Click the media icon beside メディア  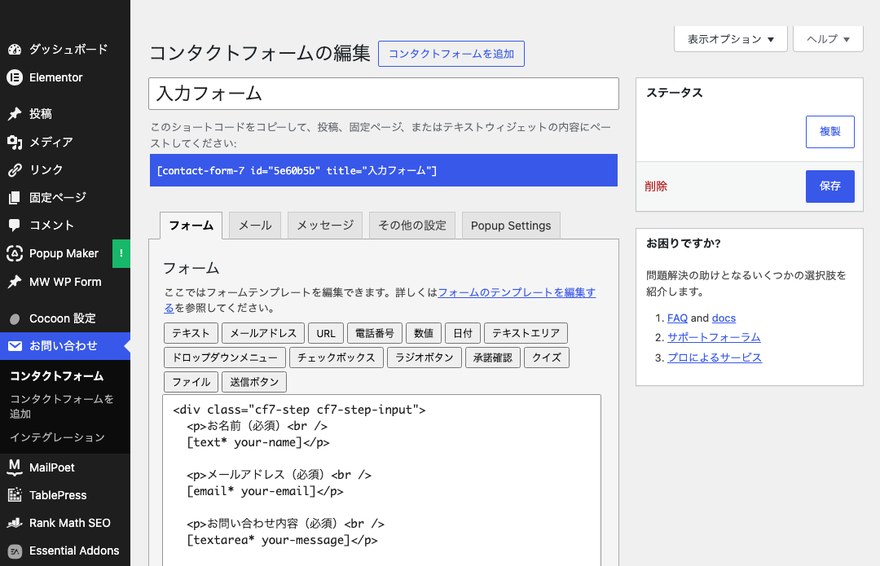click(15, 142)
